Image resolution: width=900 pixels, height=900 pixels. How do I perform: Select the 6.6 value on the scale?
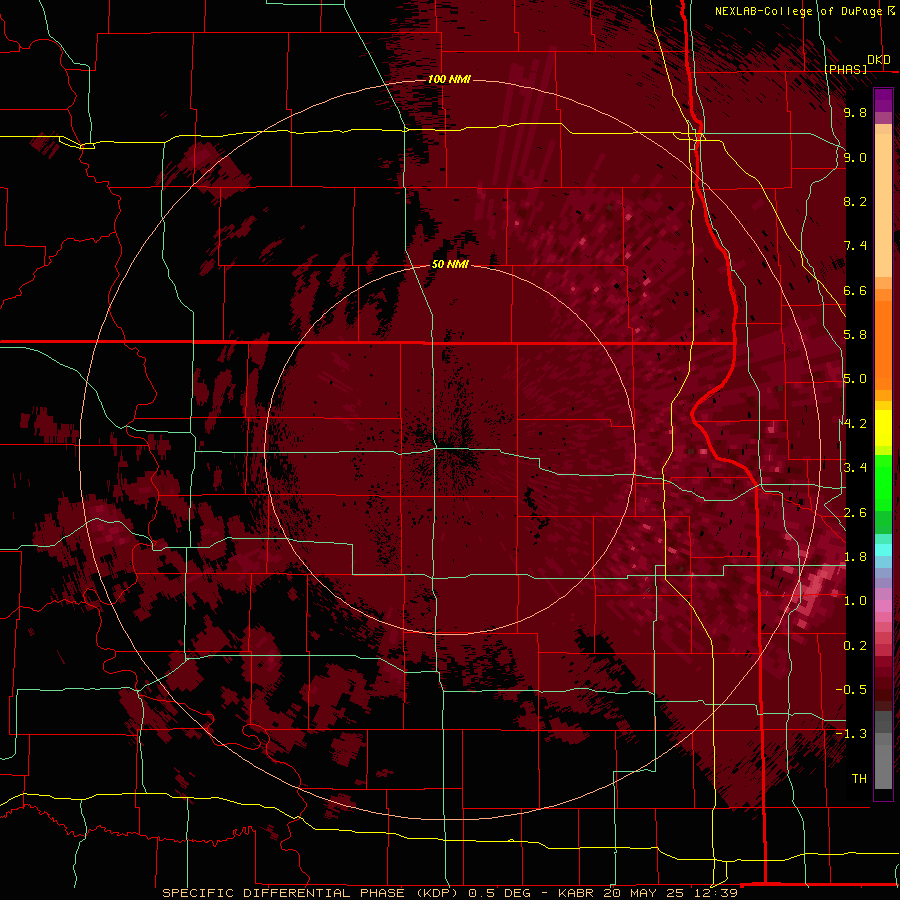(x=855, y=290)
